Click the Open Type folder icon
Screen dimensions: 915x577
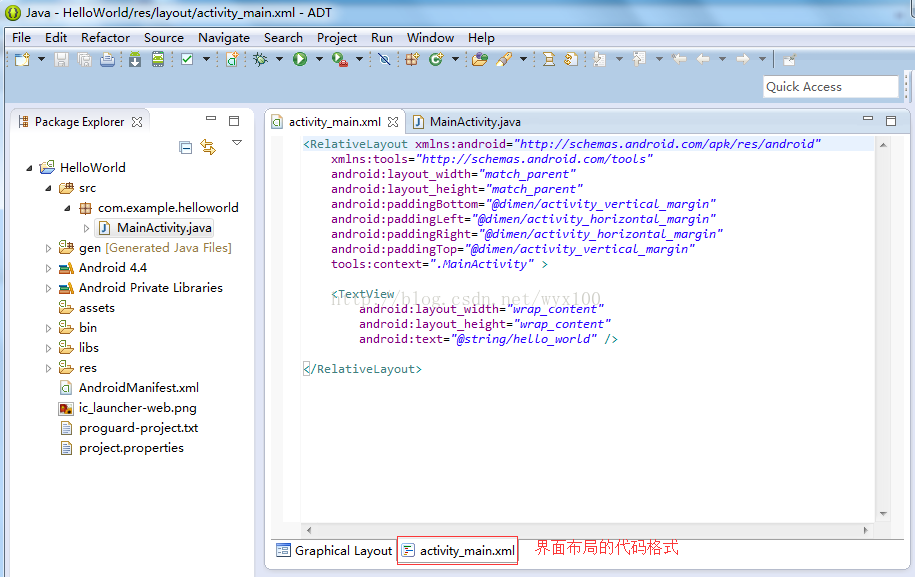480,60
